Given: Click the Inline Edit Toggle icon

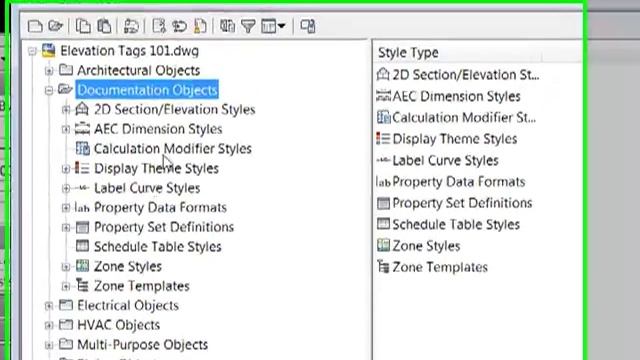Looking at the screenshot, I should pos(307,27).
